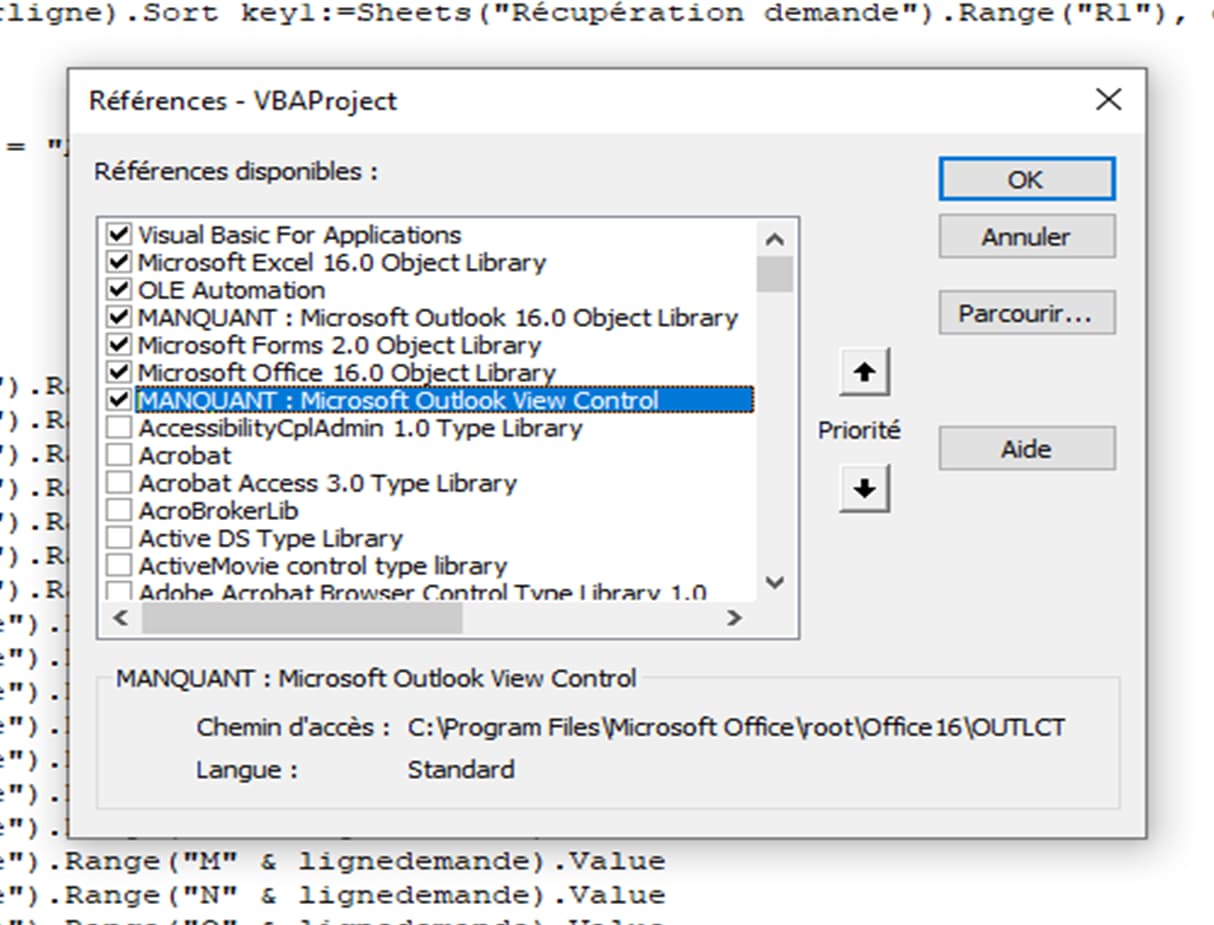Uncheck Microsoft Excel 16.0 Object Library
The width and height of the screenshot is (1214, 925).
click(119, 263)
